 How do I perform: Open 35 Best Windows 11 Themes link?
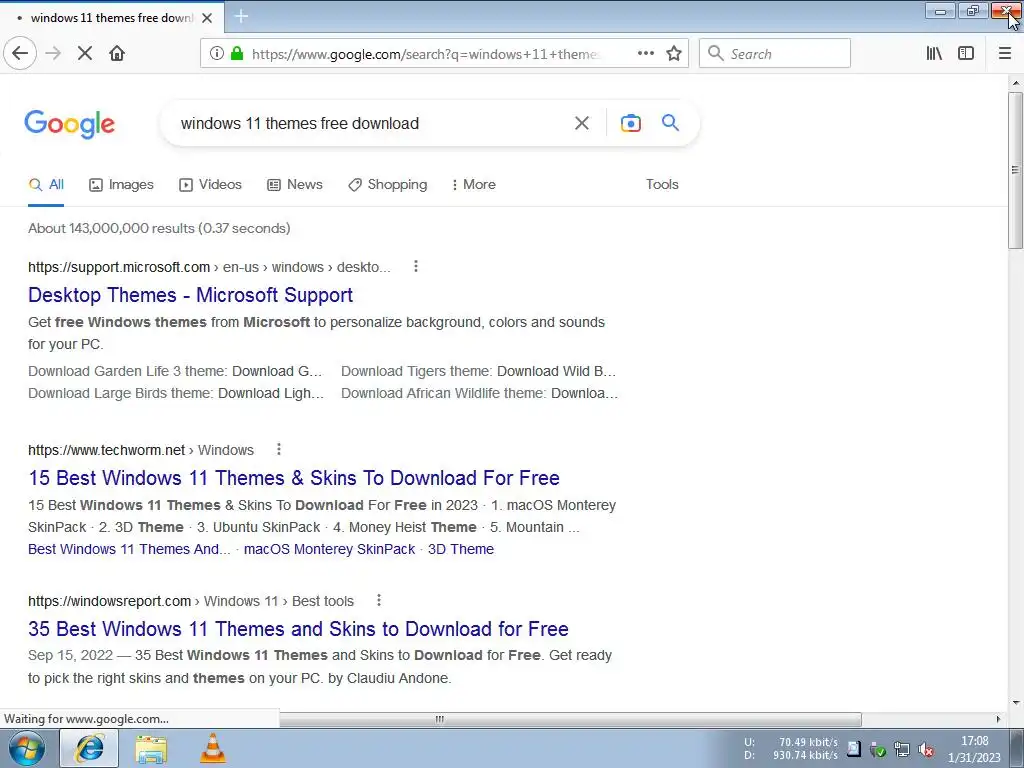click(x=298, y=629)
